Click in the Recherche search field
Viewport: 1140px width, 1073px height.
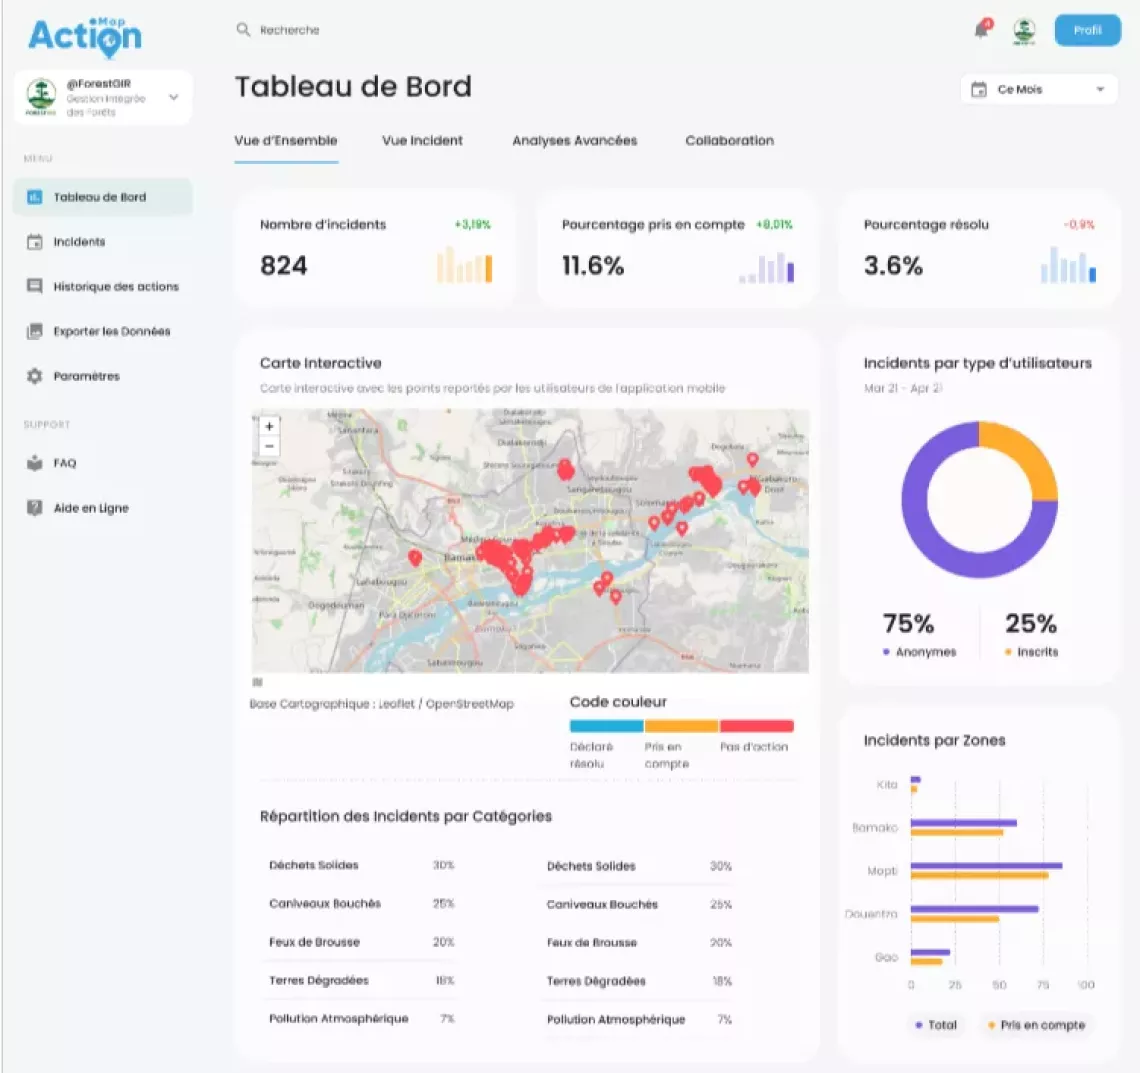(289, 30)
